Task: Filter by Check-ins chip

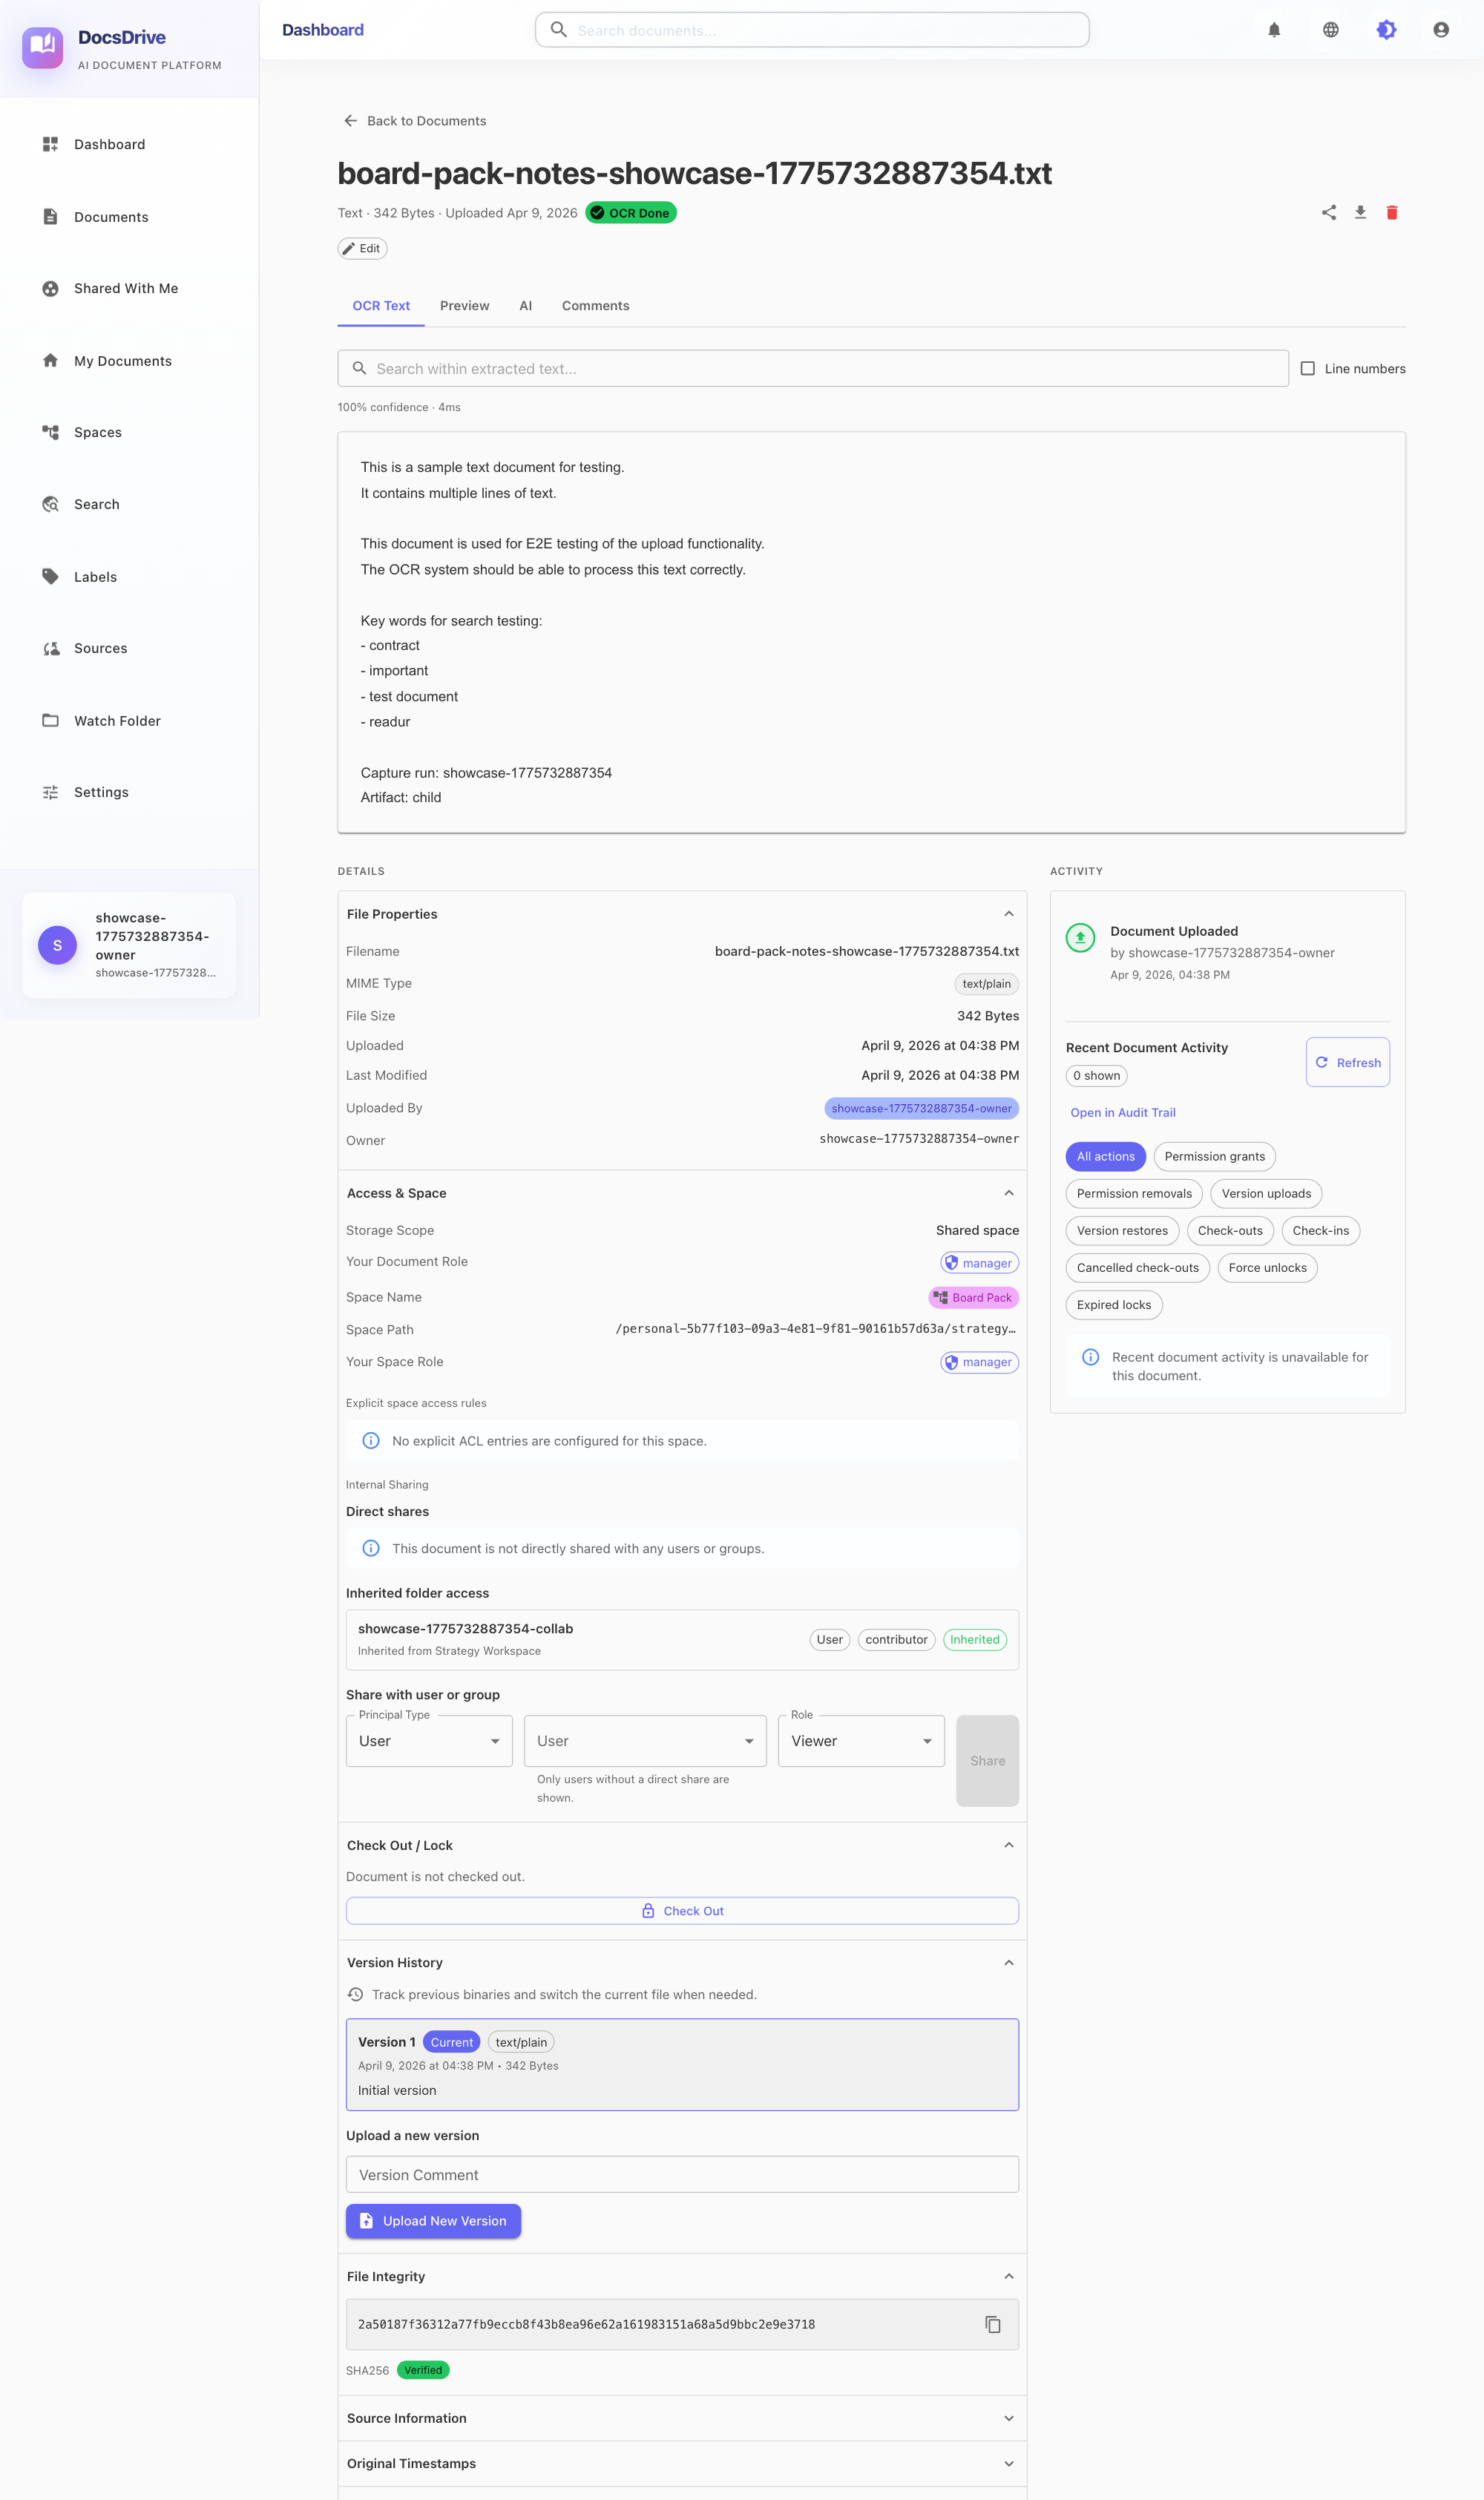Action: pos(1320,1231)
